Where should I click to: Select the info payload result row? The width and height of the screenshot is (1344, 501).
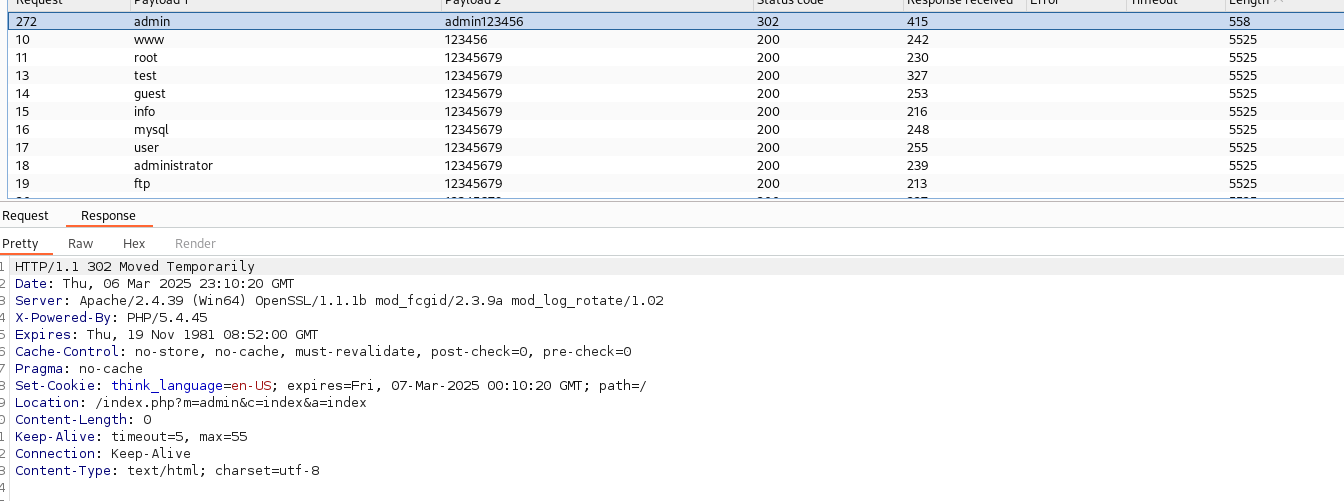[x=144, y=112]
